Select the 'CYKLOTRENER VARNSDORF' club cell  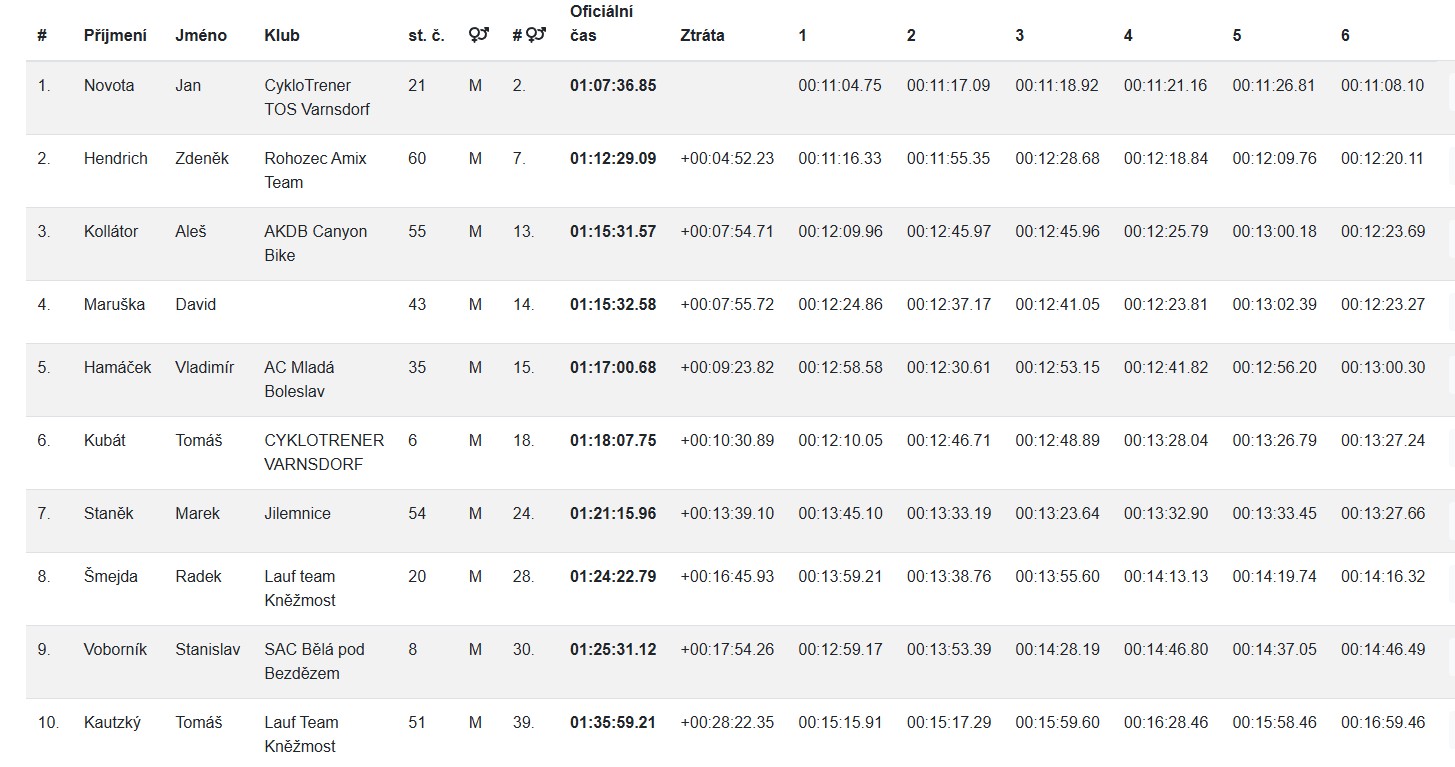324,452
